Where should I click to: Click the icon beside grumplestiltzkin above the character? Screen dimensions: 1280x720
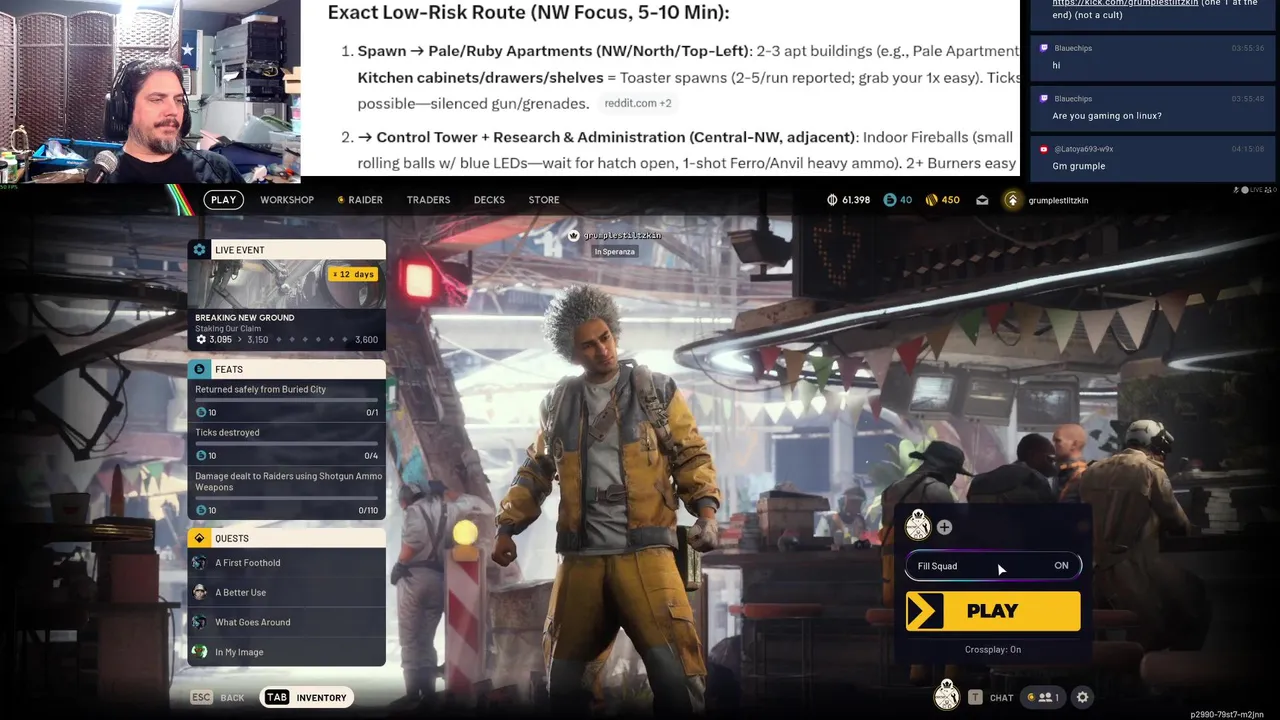point(573,236)
